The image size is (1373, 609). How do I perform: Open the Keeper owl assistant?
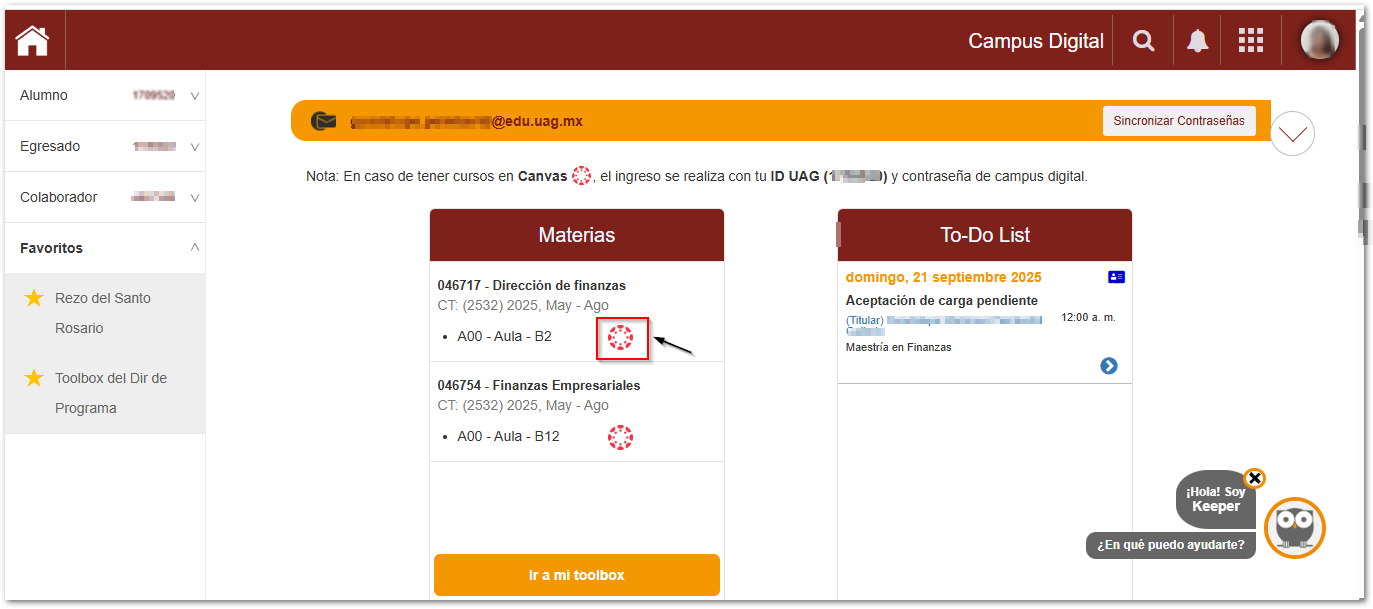pos(1295,528)
